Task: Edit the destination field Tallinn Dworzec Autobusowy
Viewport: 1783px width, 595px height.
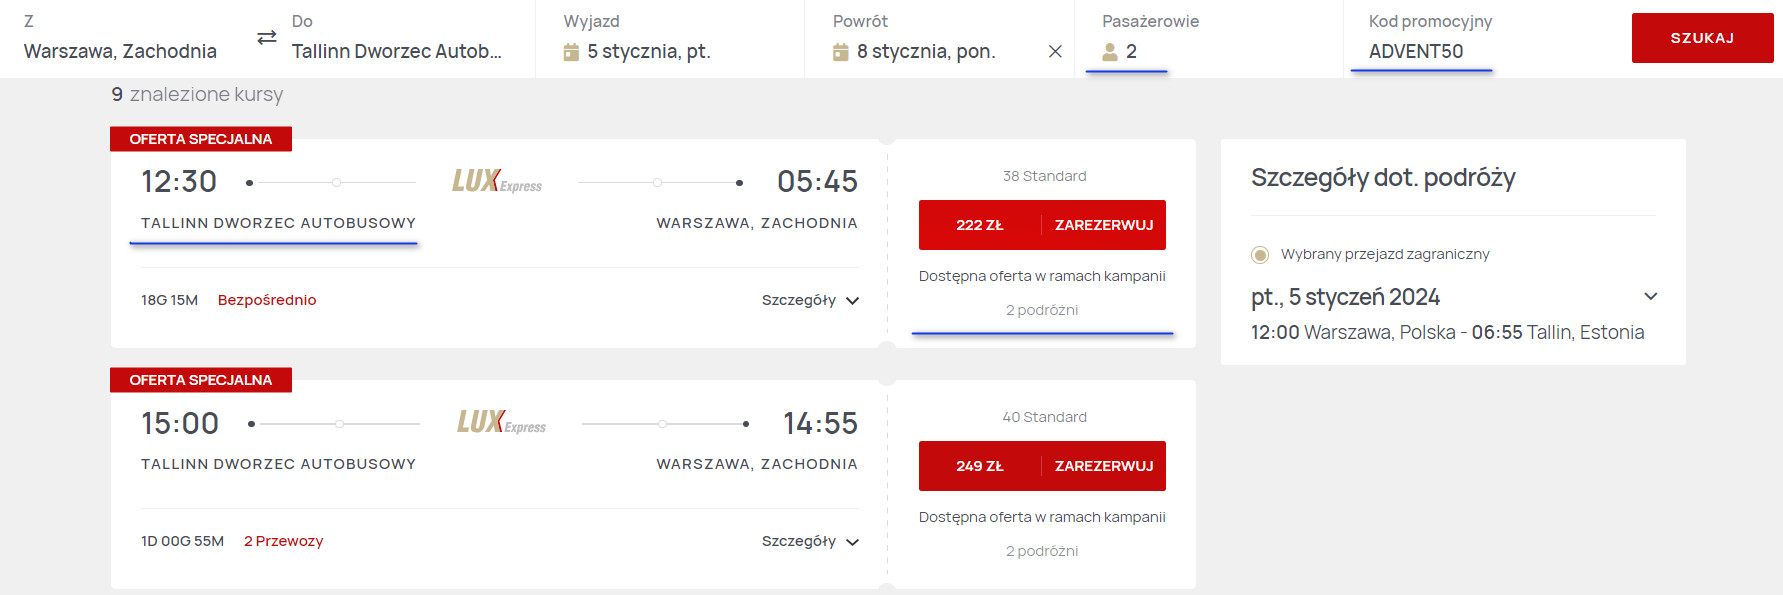Action: [396, 52]
